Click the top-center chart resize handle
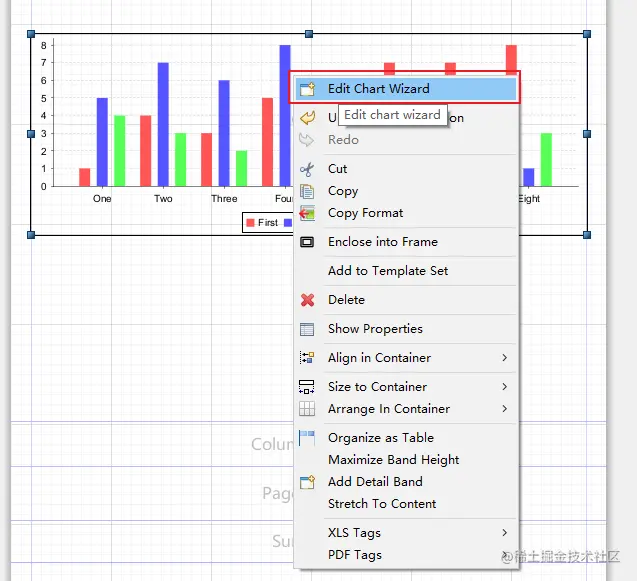637x581 pixels. pyautogui.click(x=309, y=34)
